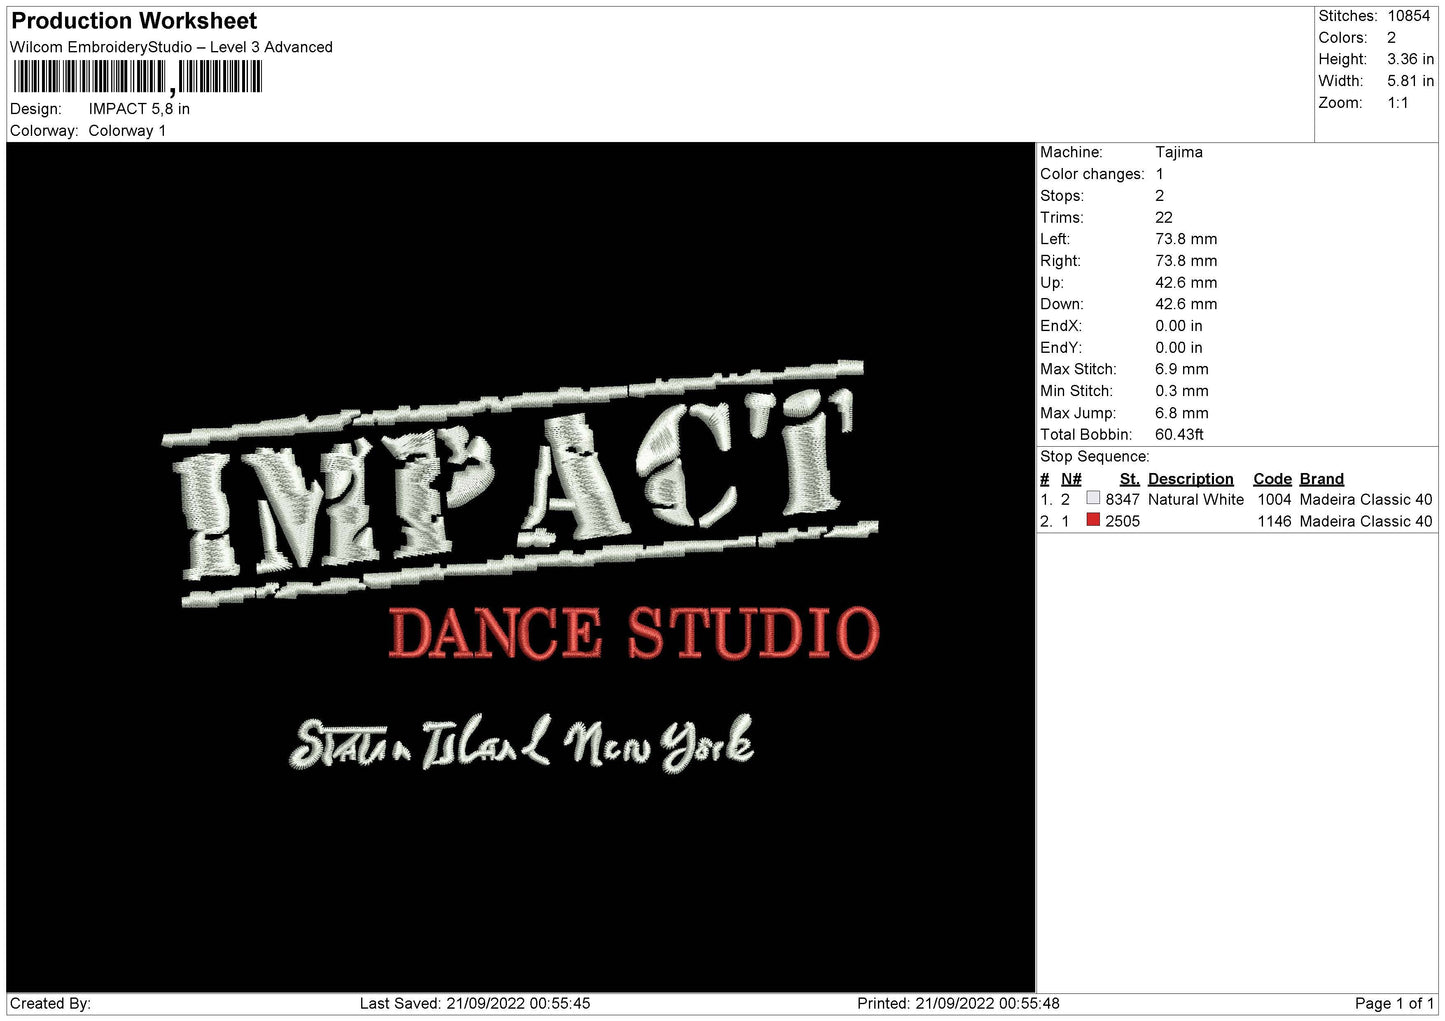Image resolution: width=1445 pixels, height=1021 pixels.
Task: Click the 'Page 1 of 1' indicator
Action: click(x=1395, y=1004)
